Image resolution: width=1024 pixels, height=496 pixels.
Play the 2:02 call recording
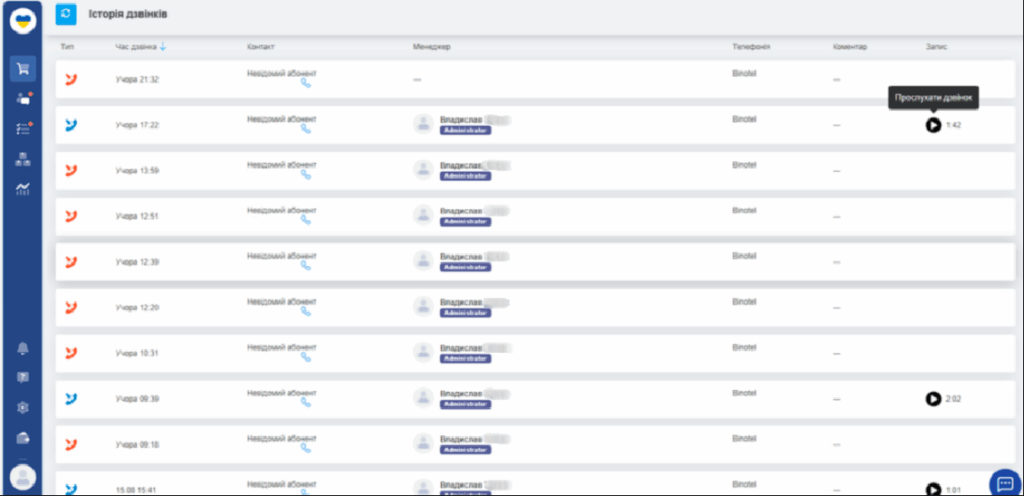(933, 399)
